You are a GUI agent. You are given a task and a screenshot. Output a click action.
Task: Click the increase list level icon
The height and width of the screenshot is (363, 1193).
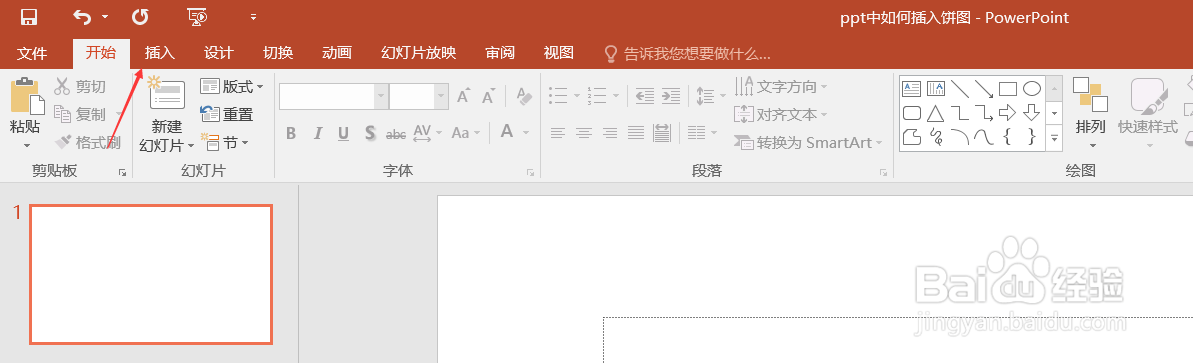(x=670, y=96)
